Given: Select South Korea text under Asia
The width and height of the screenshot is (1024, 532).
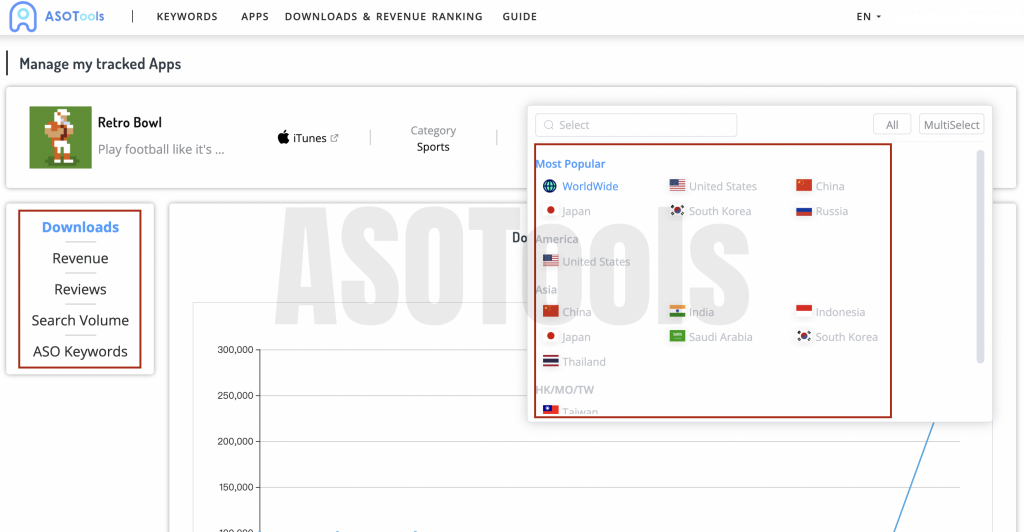Looking at the screenshot, I should (x=846, y=337).
